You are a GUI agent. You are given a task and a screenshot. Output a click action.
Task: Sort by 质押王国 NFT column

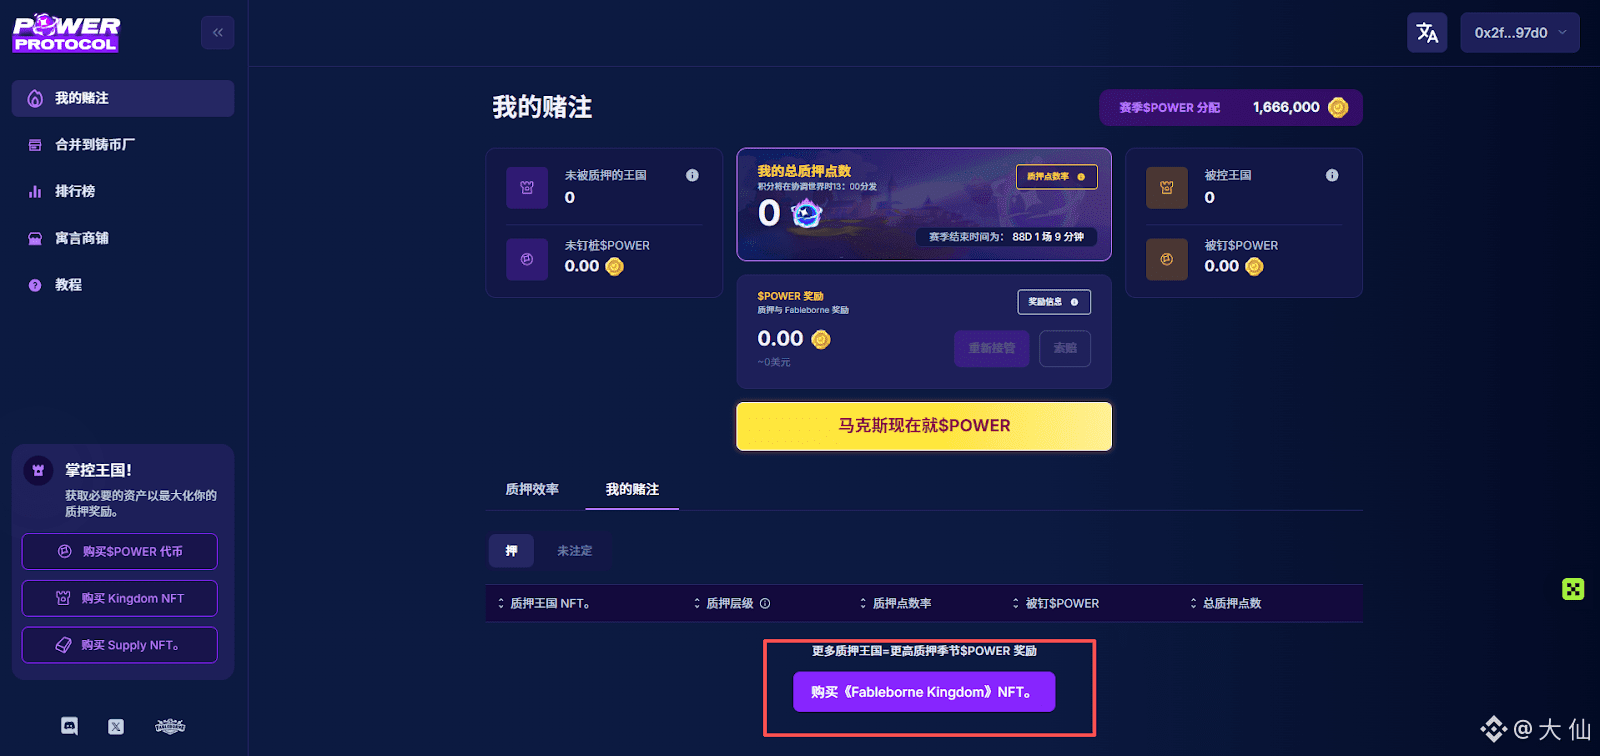click(543, 603)
